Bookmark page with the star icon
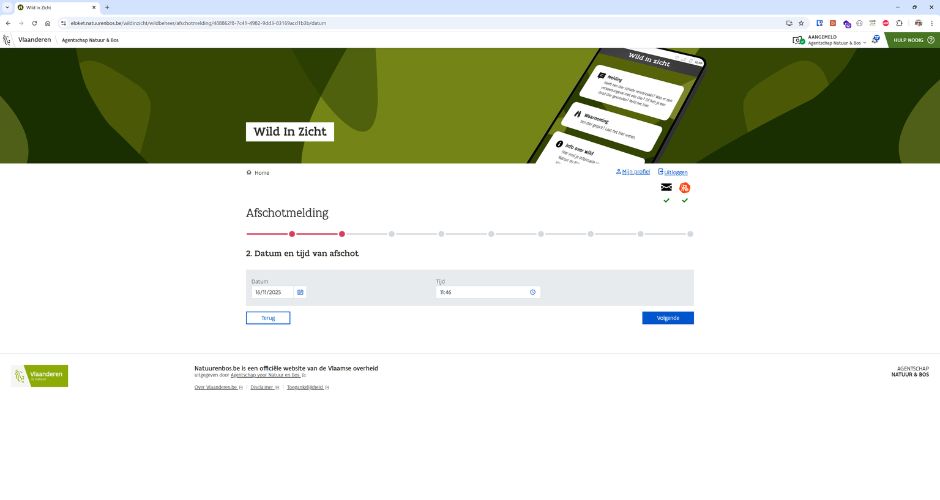This screenshot has width=940, height=500. 803,22
